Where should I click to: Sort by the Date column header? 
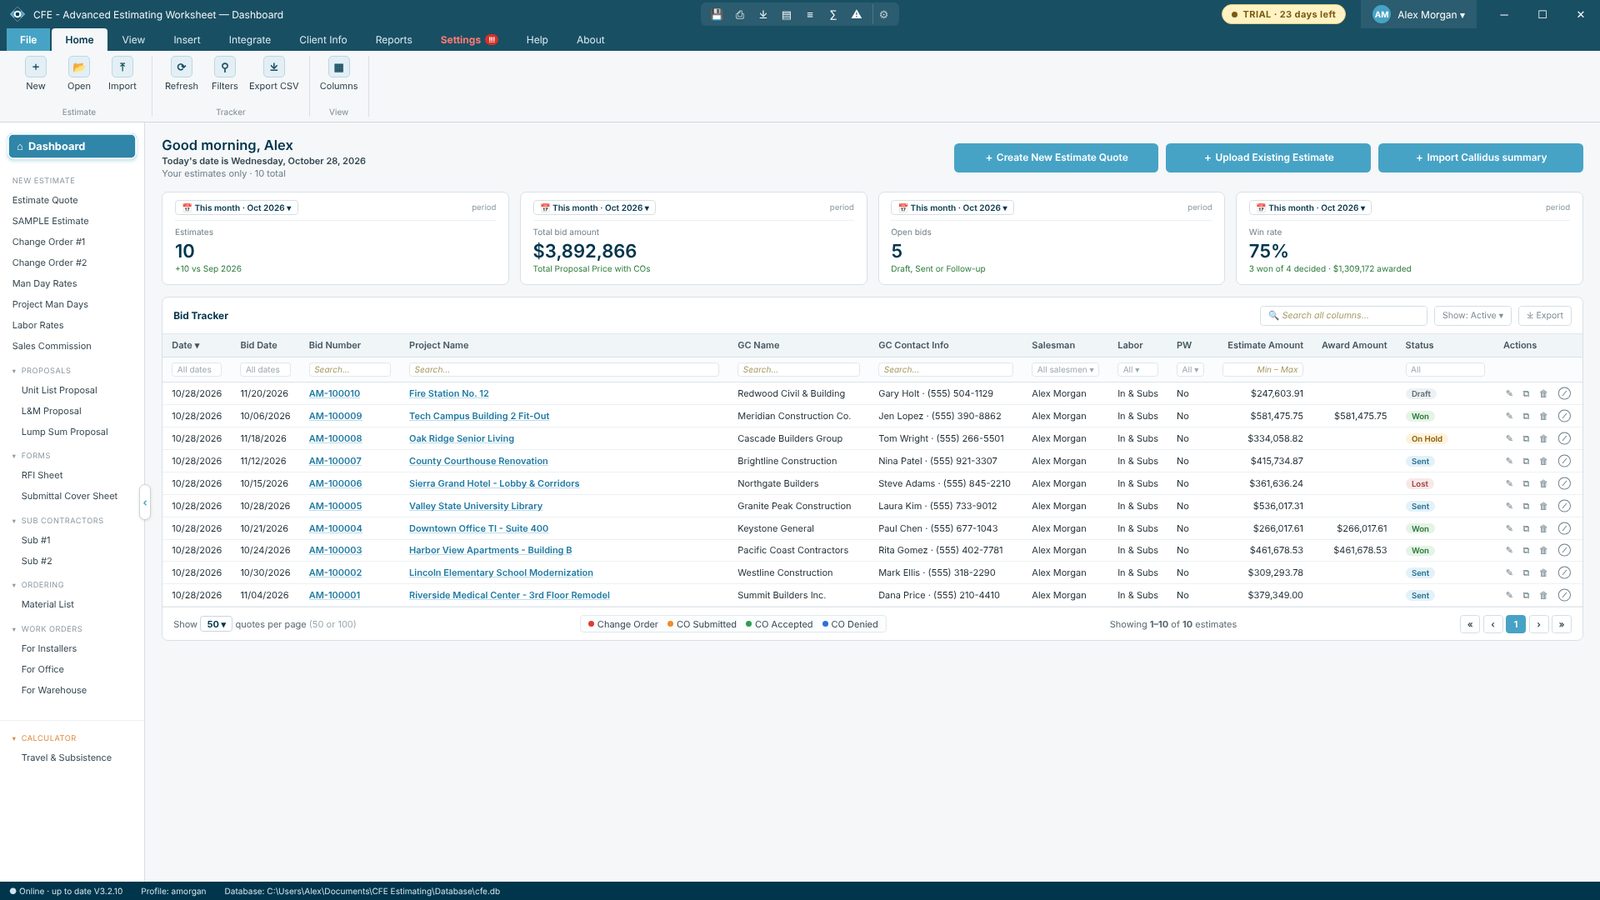[186, 345]
